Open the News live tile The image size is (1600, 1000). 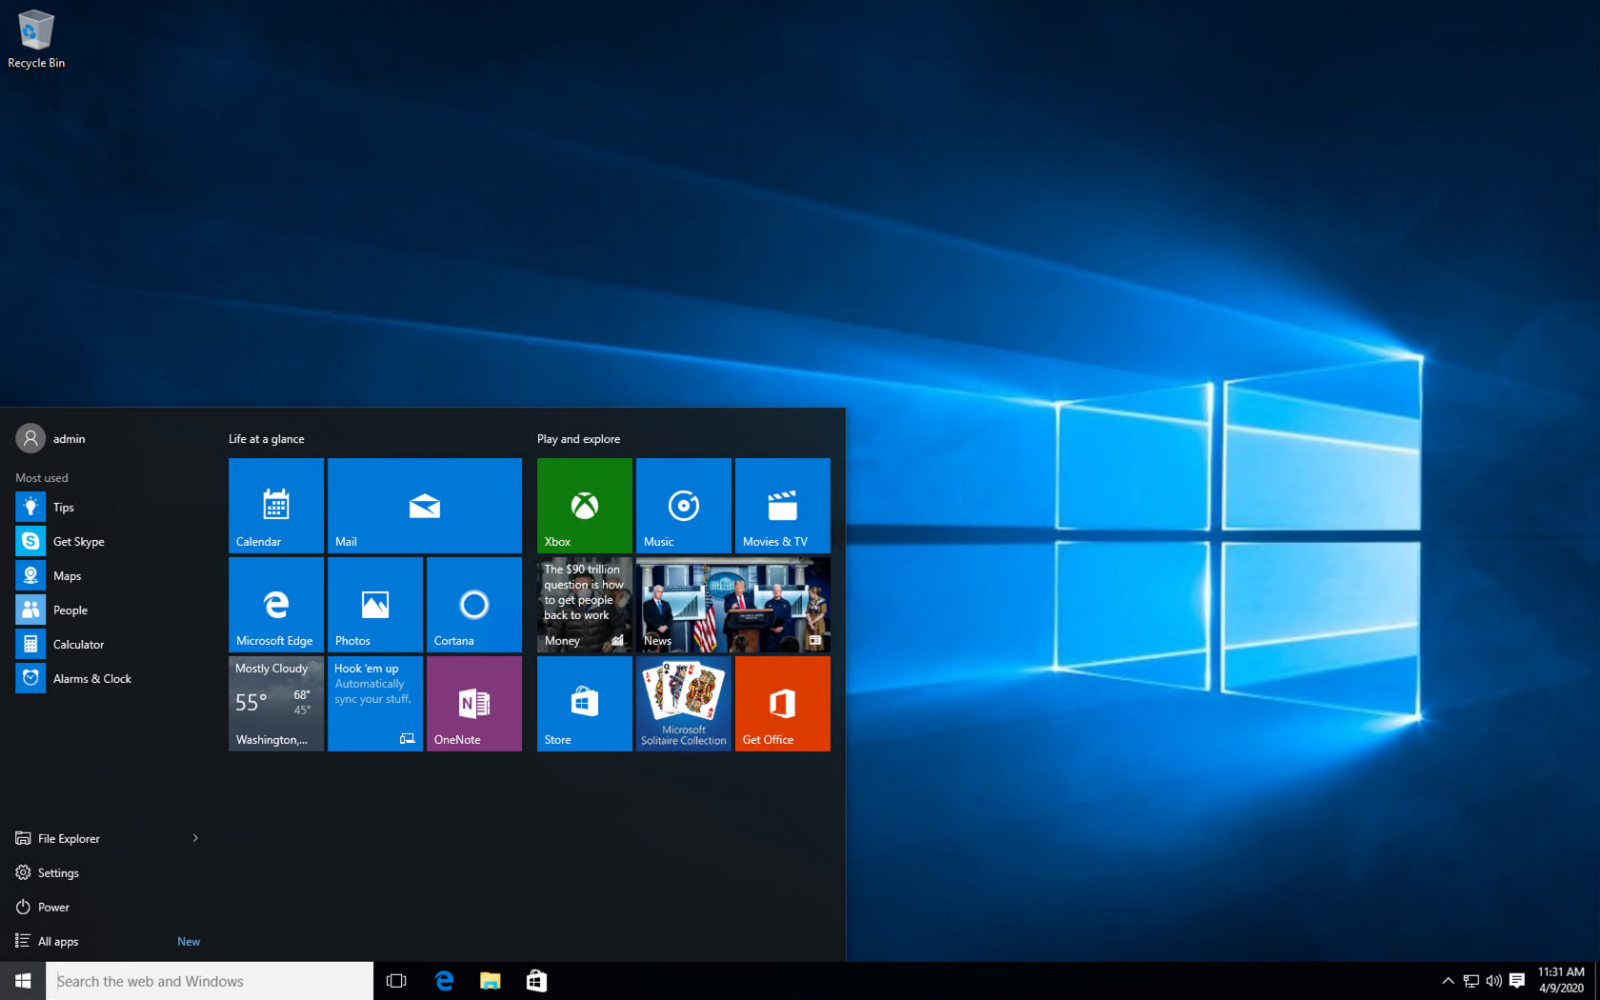[733, 604]
